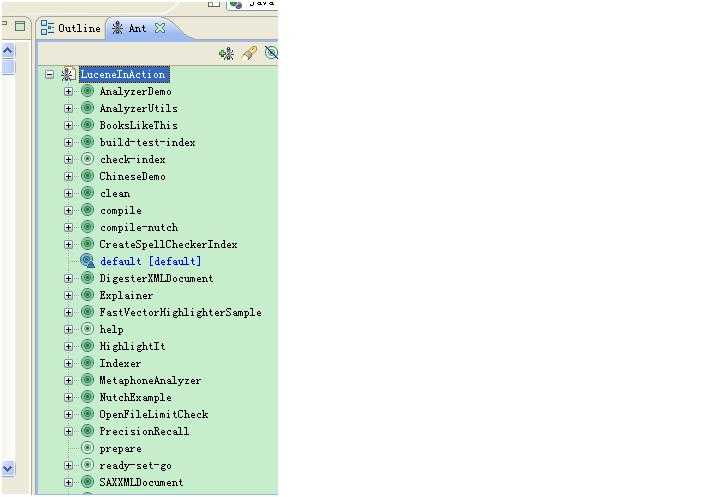Select LuceneInAction root tree item
Image resolution: width=720 pixels, height=497 pixels.
[x=124, y=74]
